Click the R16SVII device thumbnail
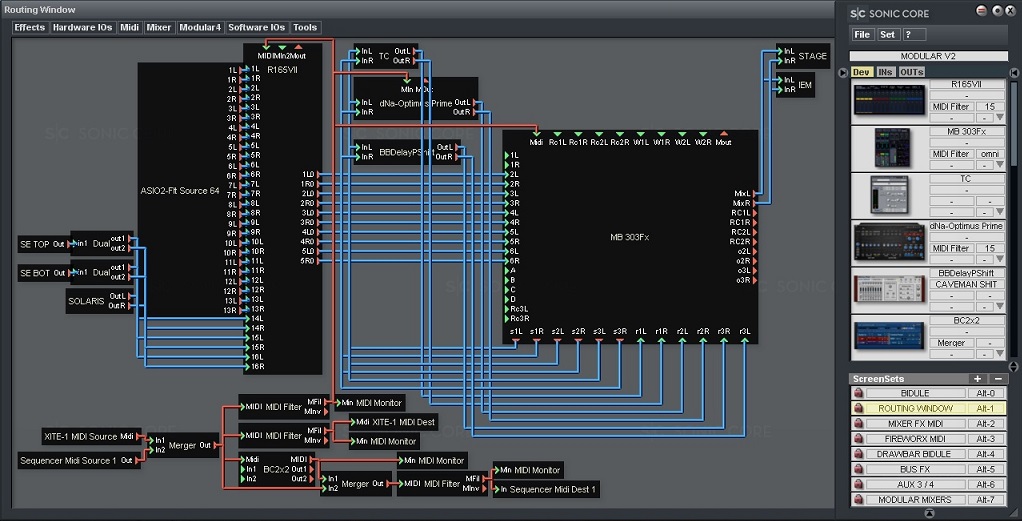This screenshot has width=1022, height=521. pos(888,101)
